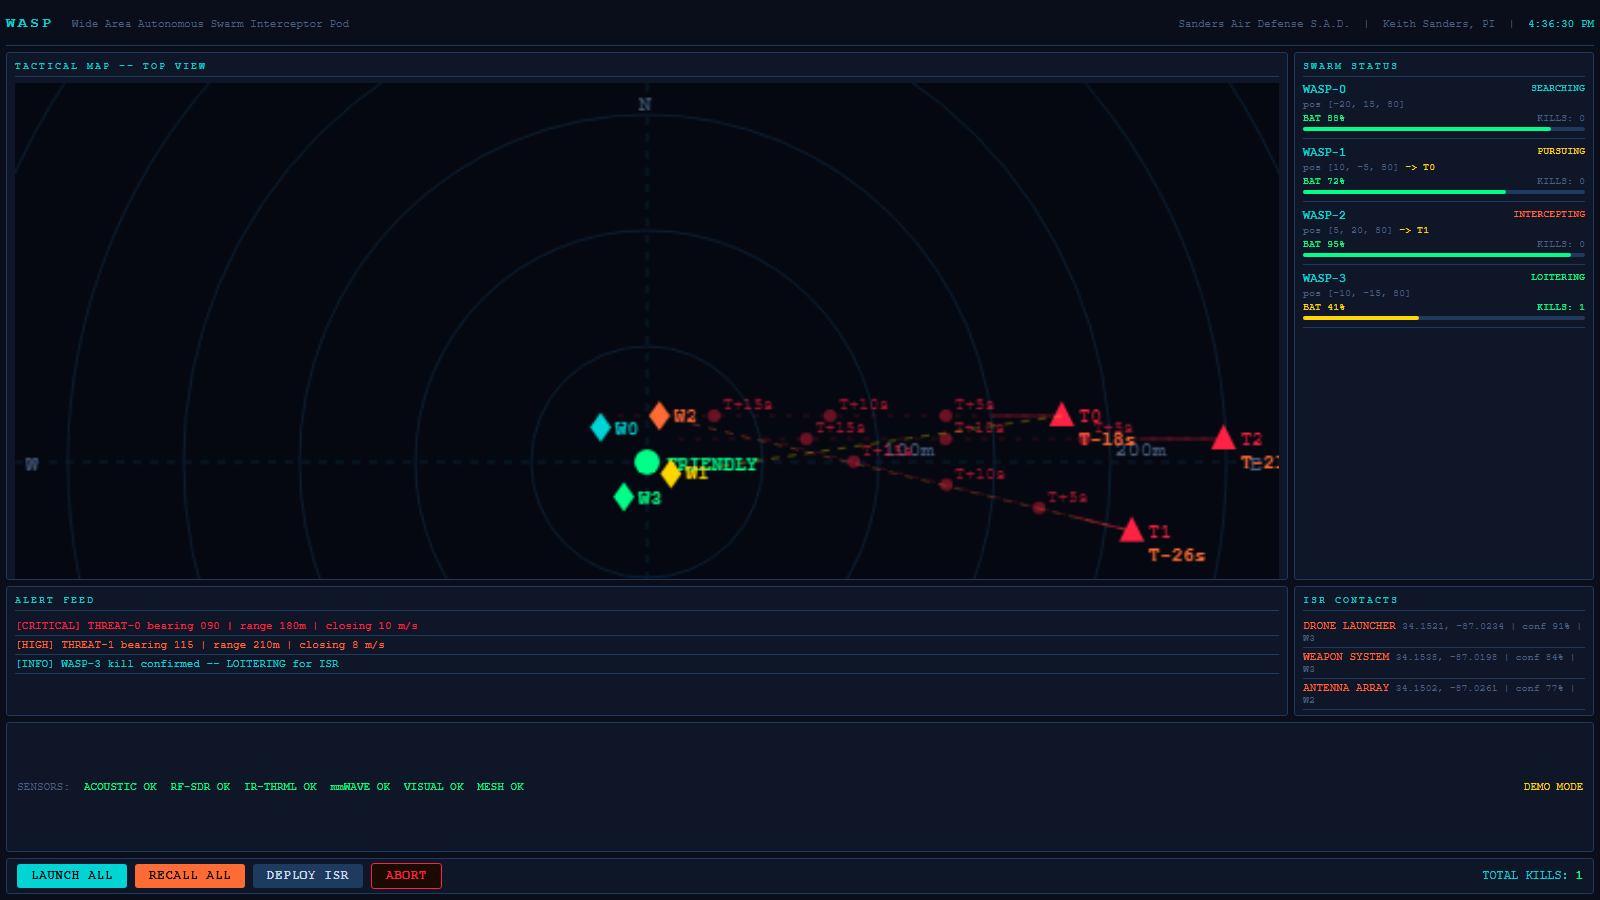Click the mmWAVE OK sensor status
Screen dimensions: 1600x900
(x=360, y=787)
